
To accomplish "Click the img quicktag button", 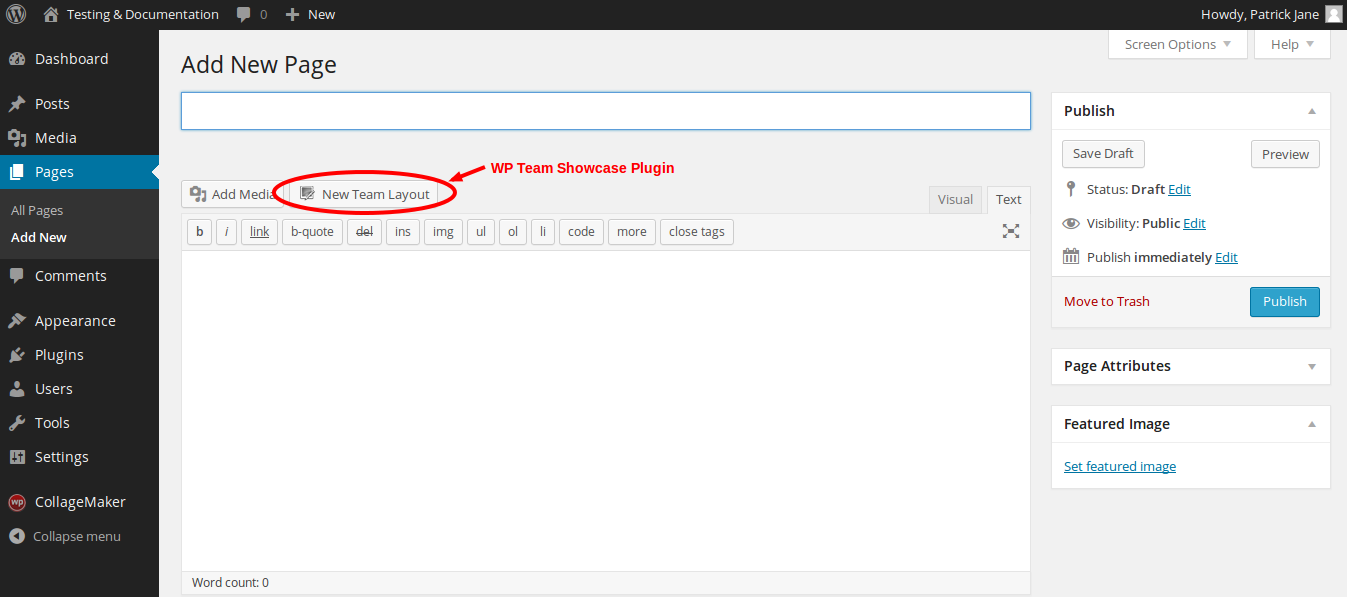I will coord(443,232).
